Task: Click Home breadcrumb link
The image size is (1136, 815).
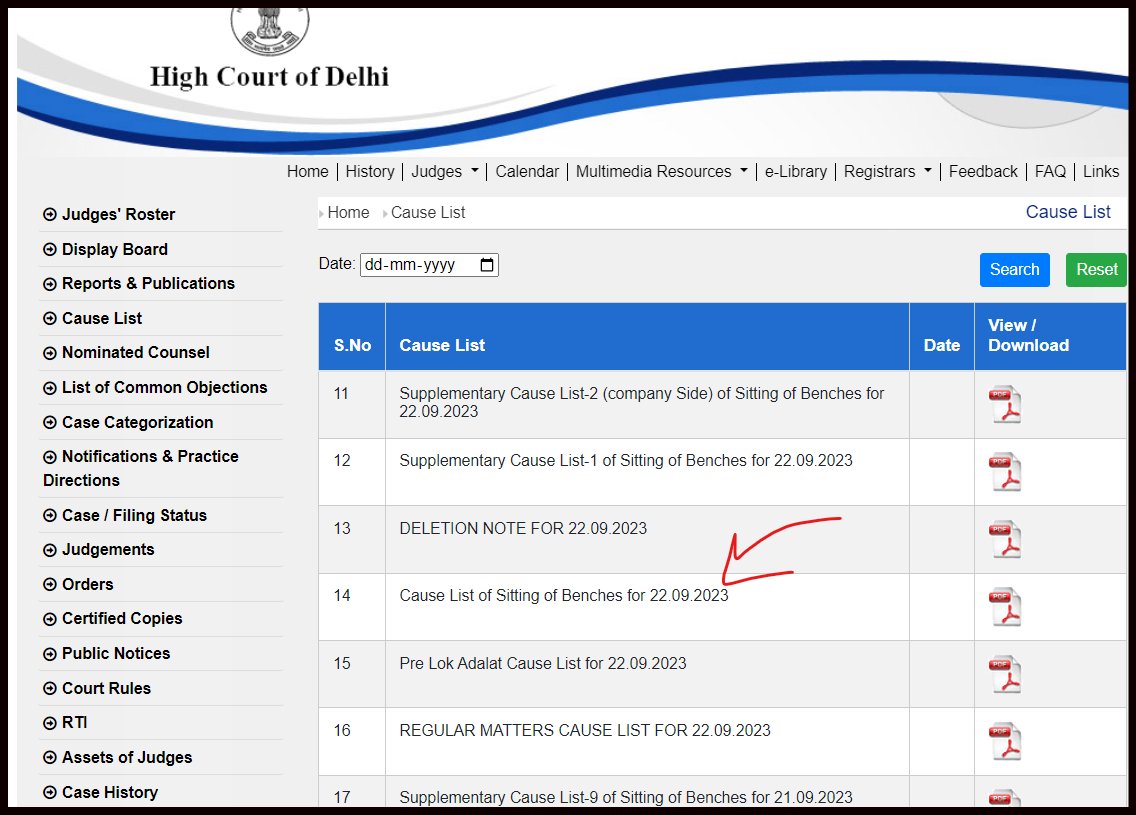Action: point(348,213)
